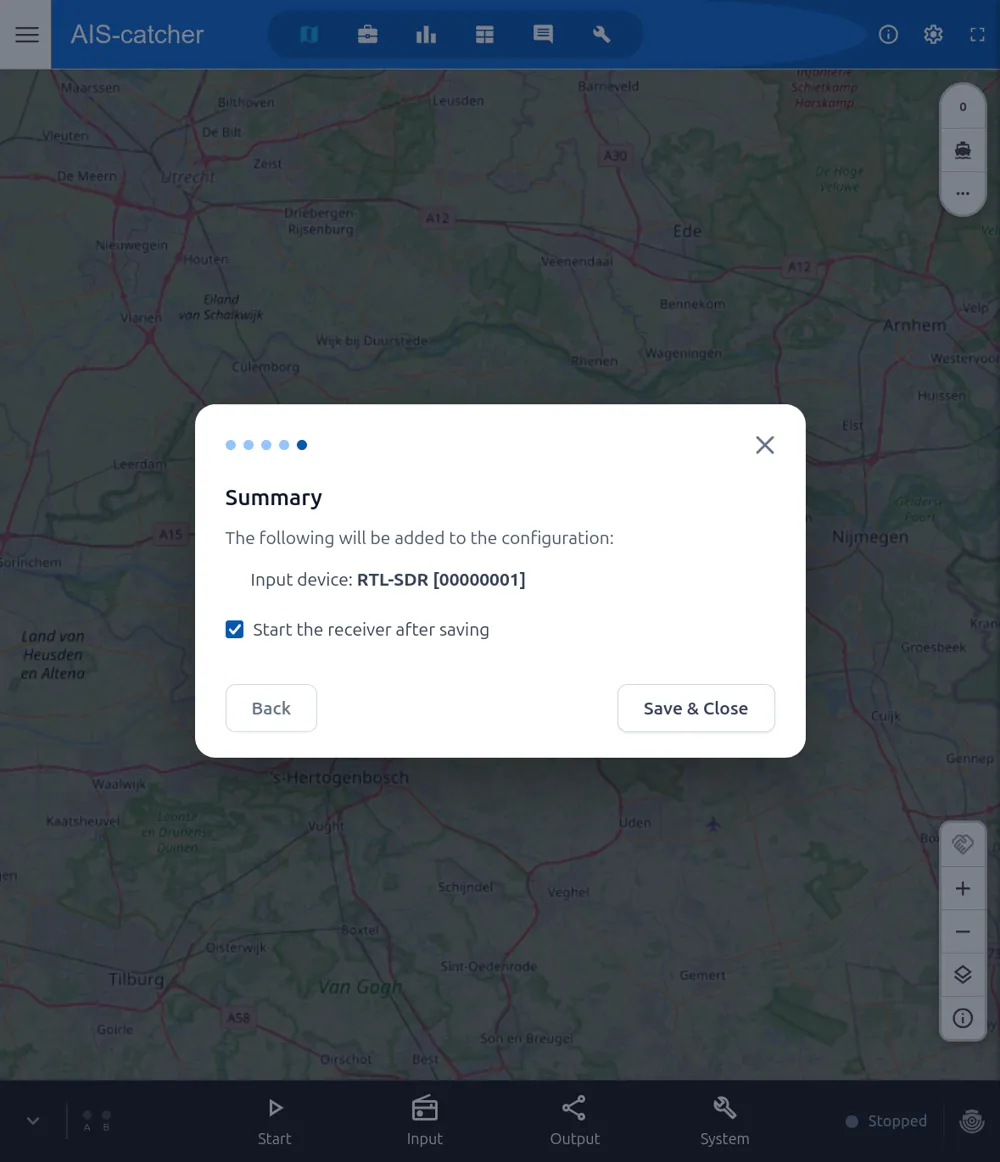Open the about info icon in header
Image resolution: width=1000 pixels, height=1162 pixels.
tap(888, 35)
